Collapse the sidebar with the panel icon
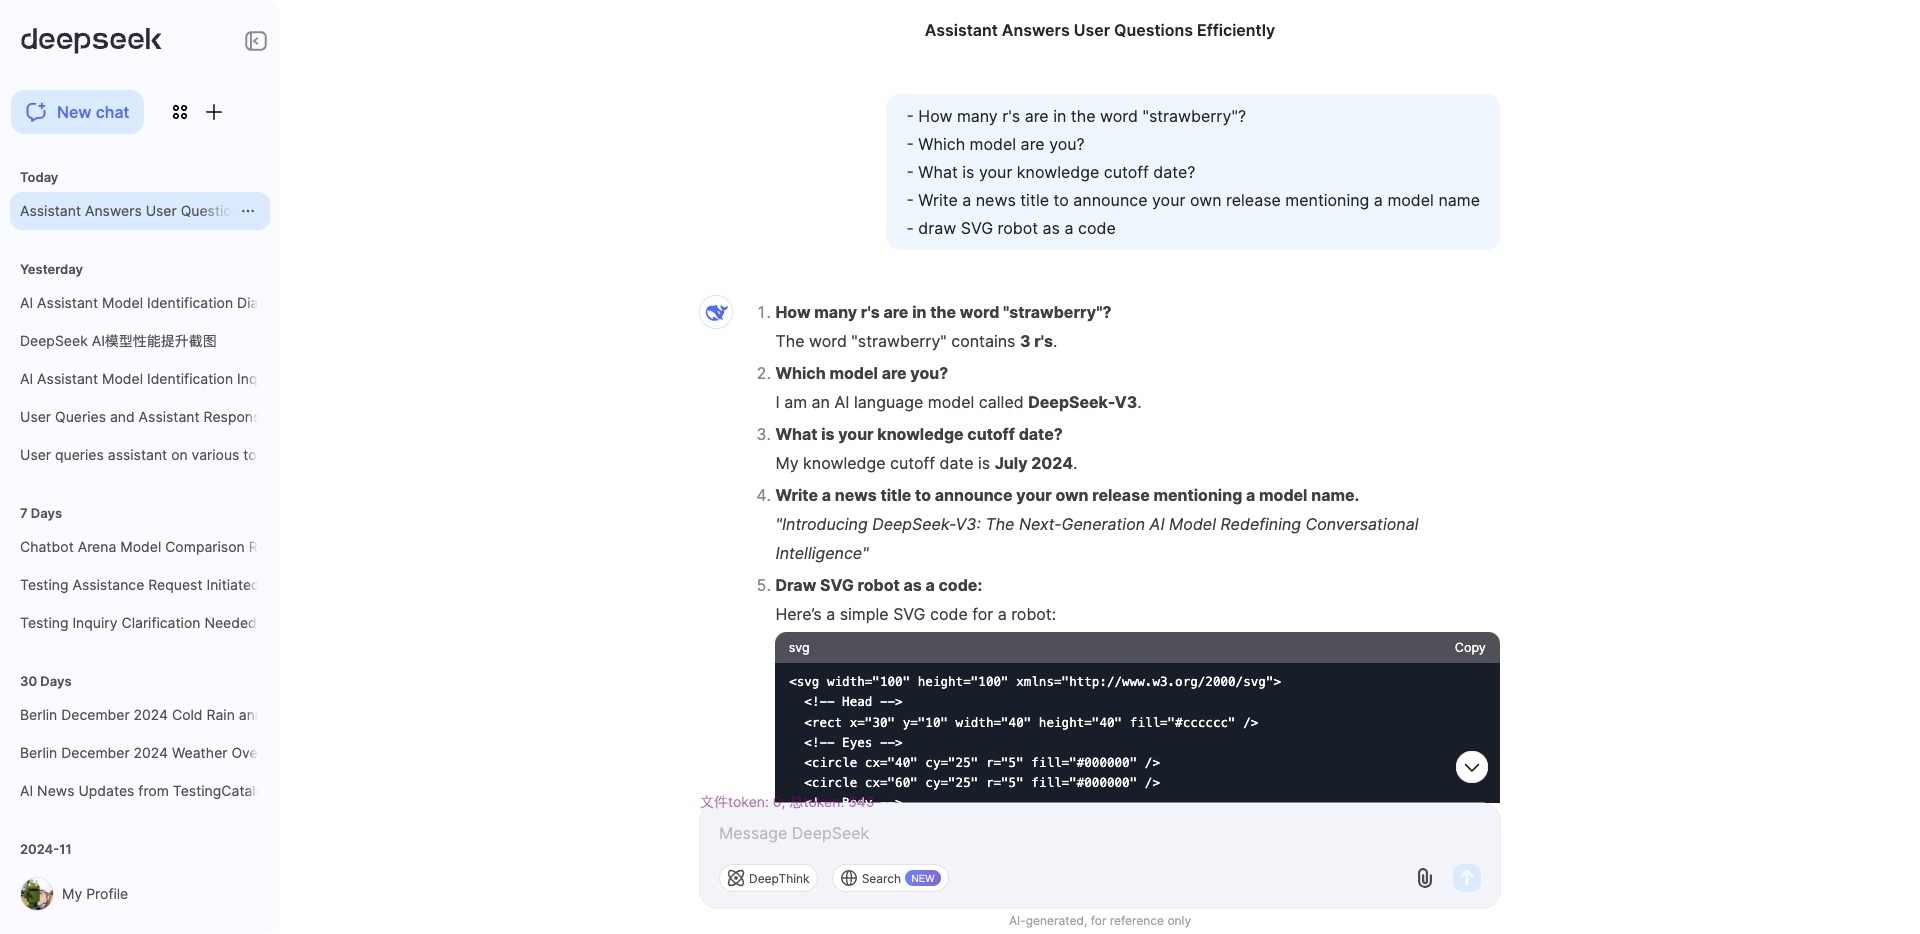Screen dimensions: 1920x934 [256, 41]
